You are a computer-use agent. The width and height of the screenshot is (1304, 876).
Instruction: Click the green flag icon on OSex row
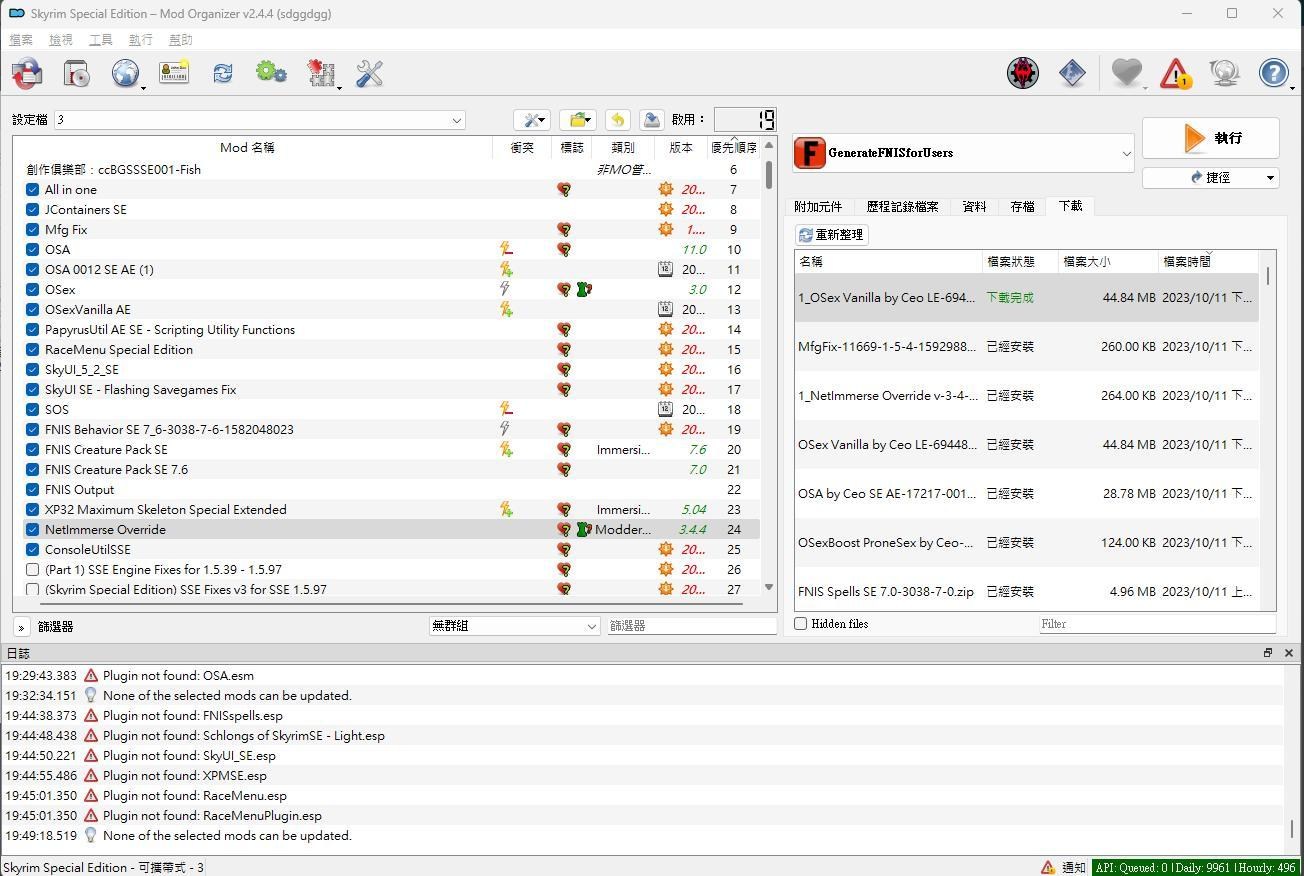point(583,289)
